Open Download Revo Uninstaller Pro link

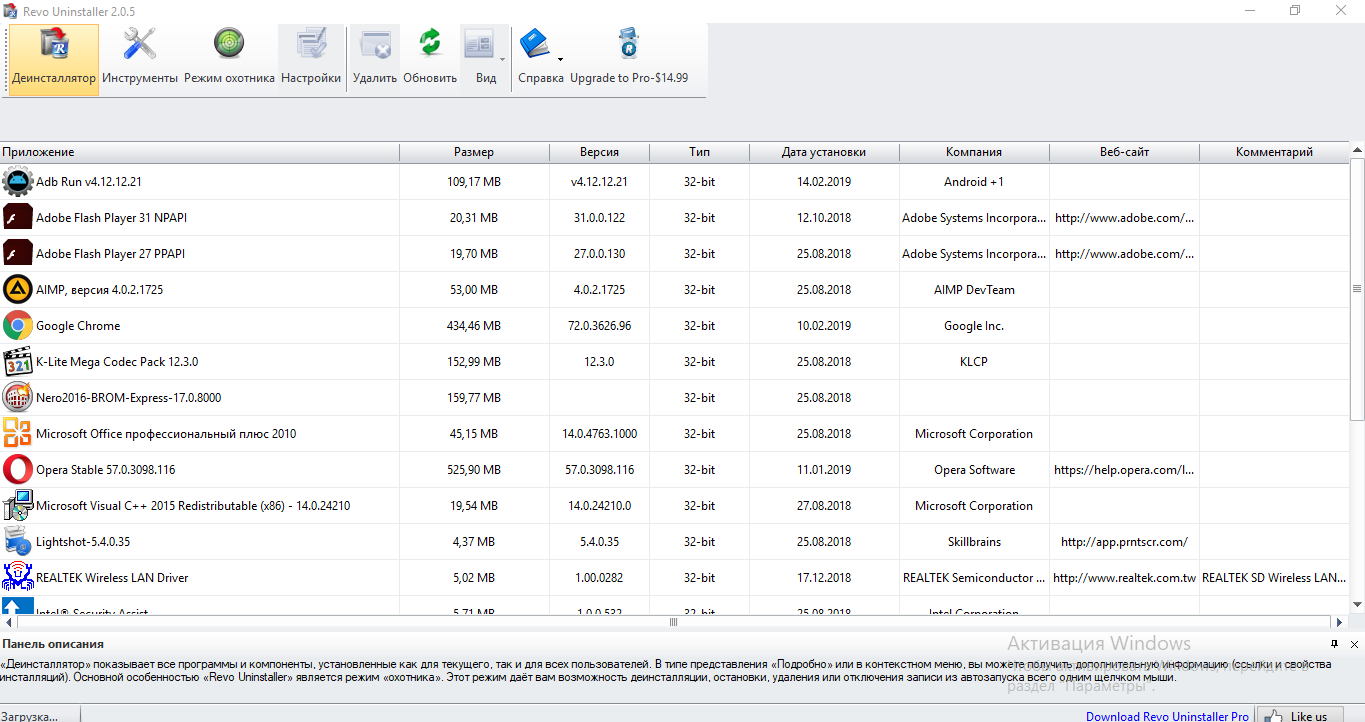click(1167, 716)
